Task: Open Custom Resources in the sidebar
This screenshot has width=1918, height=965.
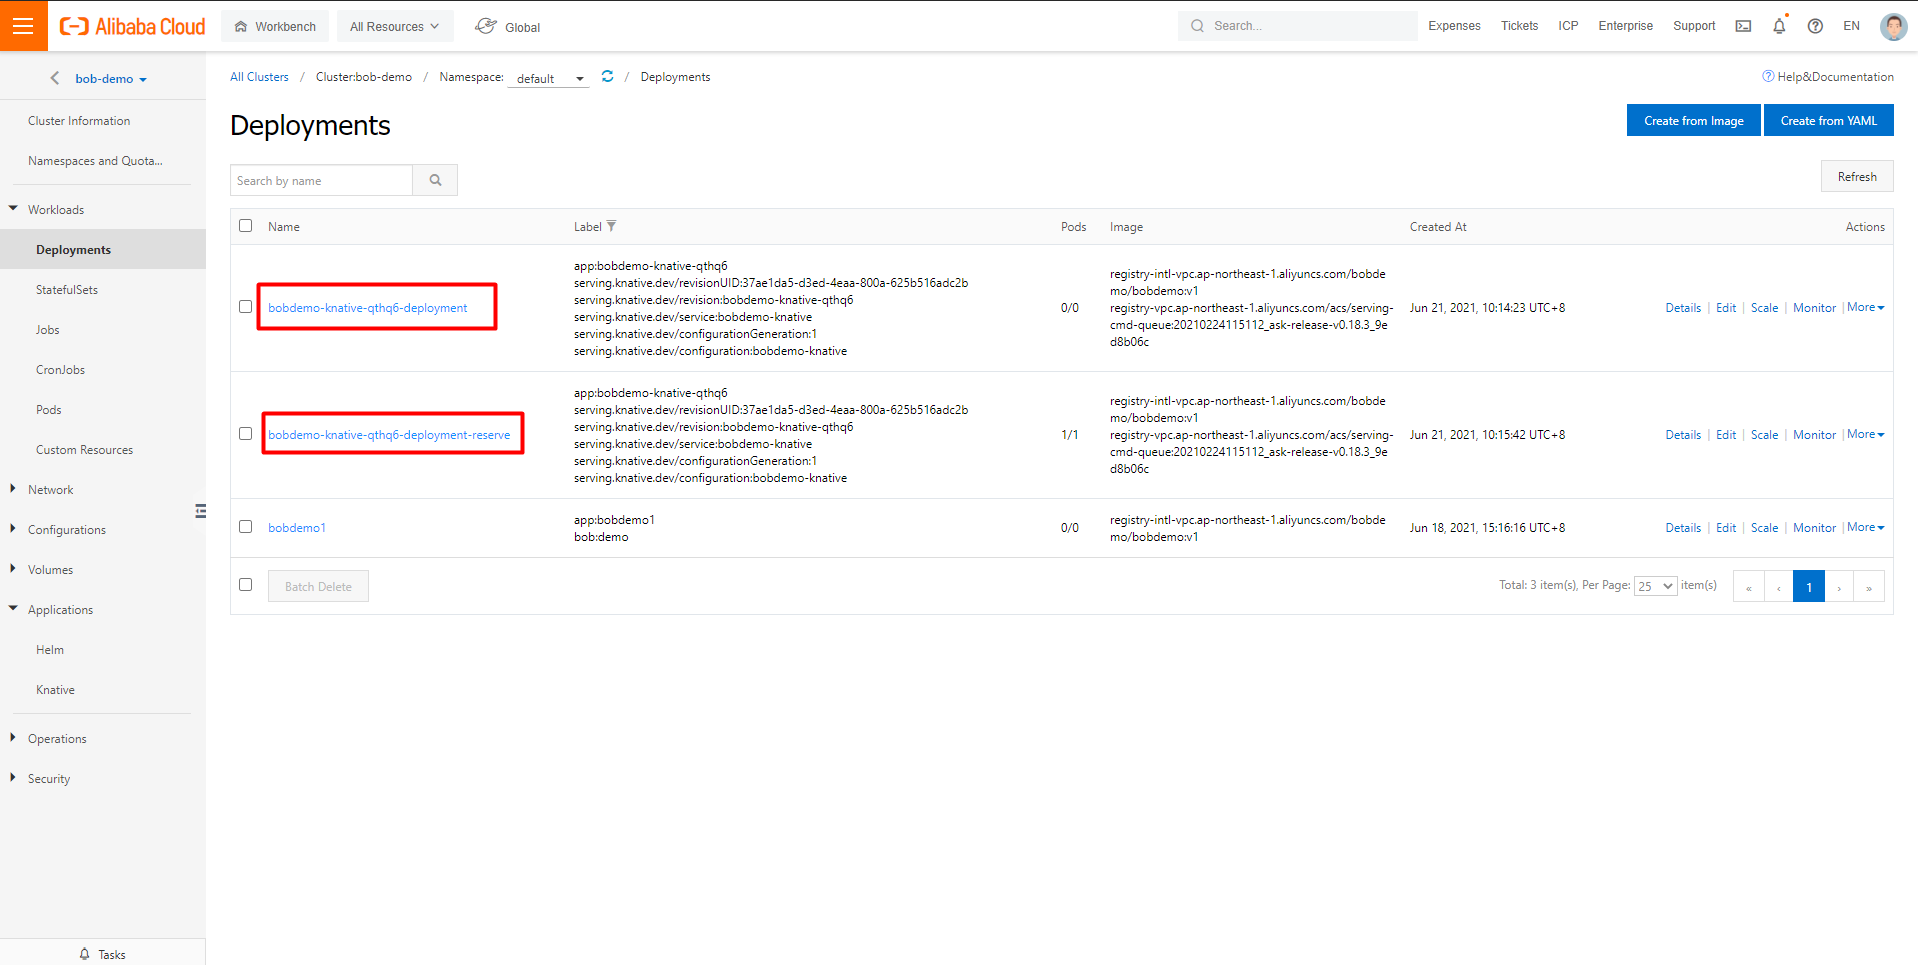Action: click(x=84, y=450)
